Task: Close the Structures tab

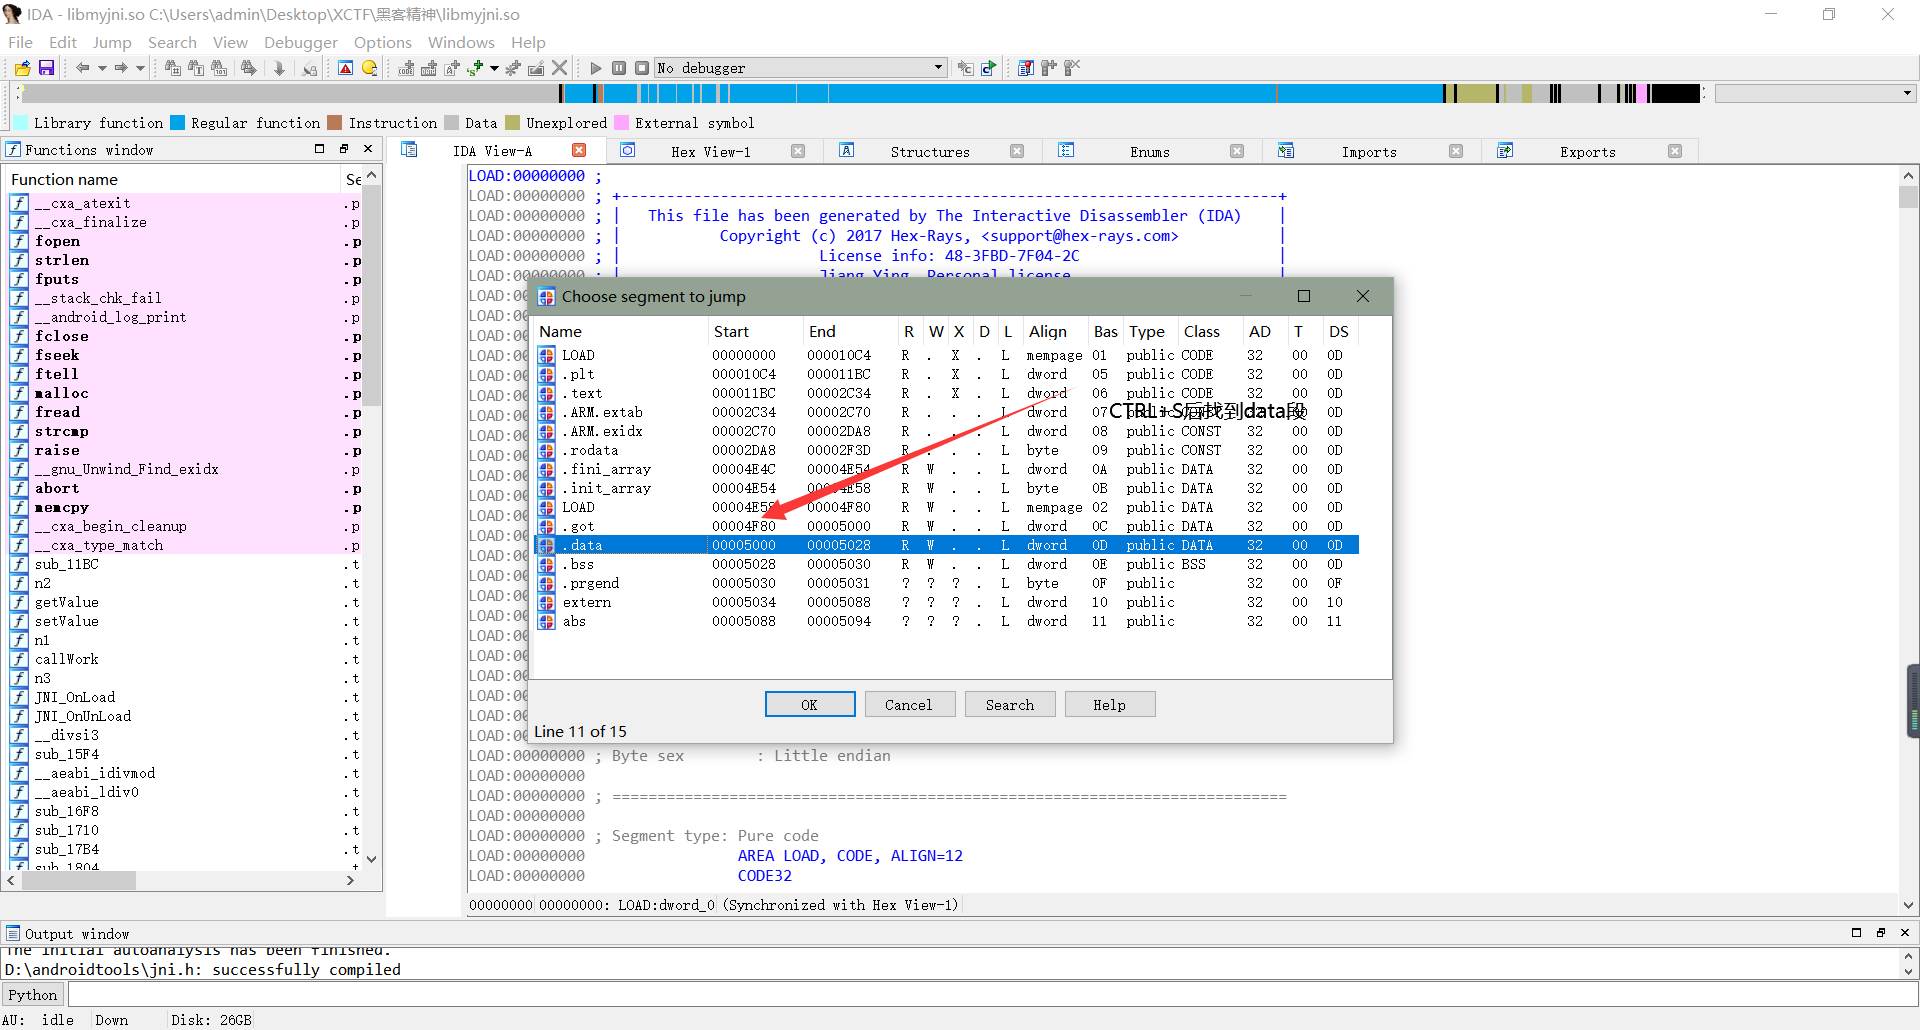Action: click(x=1017, y=151)
